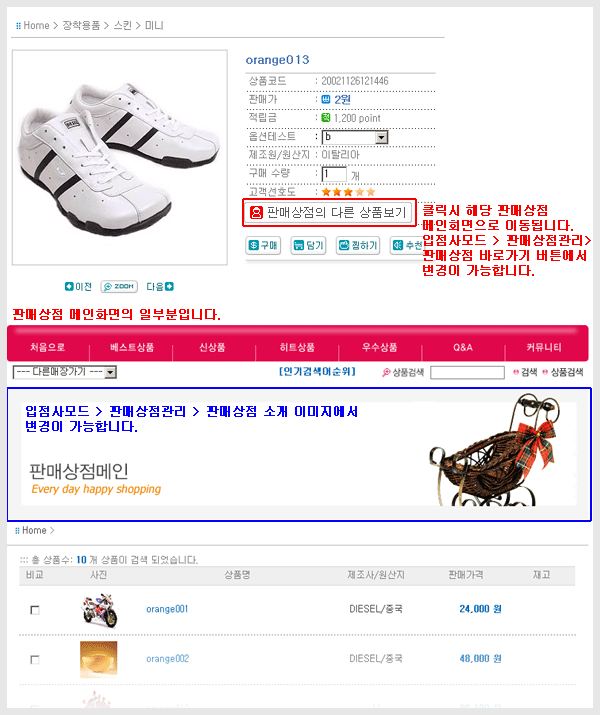Open the Q&A menu tab
This screenshot has width=600, height=715.
[463, 347]
